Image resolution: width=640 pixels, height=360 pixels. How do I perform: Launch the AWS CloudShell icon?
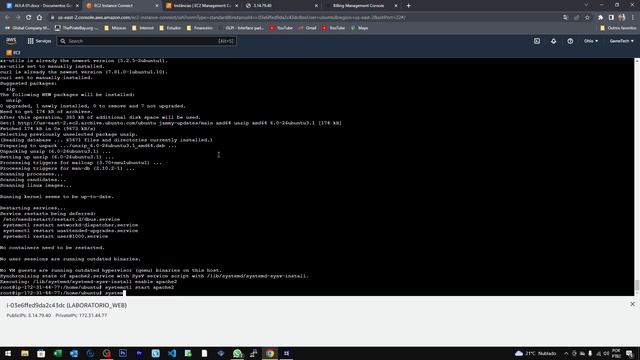537,41
